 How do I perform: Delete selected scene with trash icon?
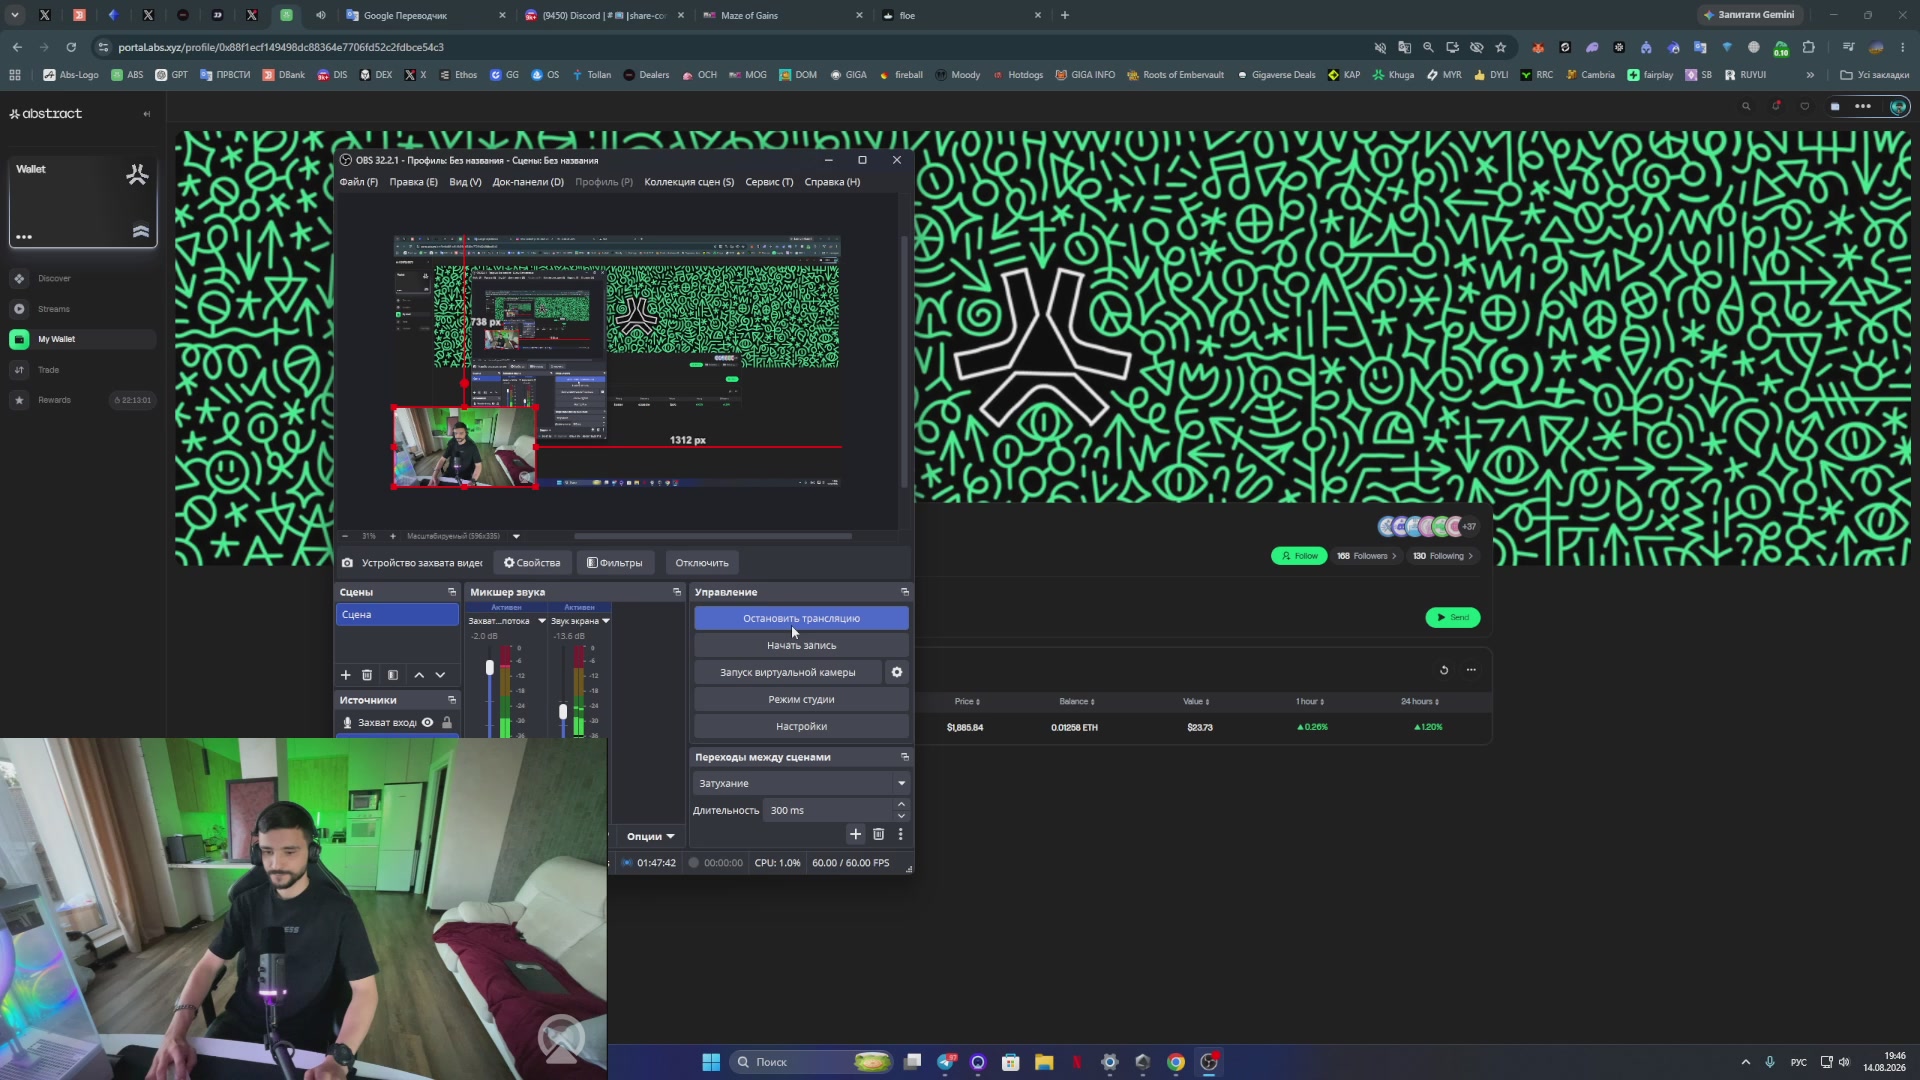click(367, 675)
